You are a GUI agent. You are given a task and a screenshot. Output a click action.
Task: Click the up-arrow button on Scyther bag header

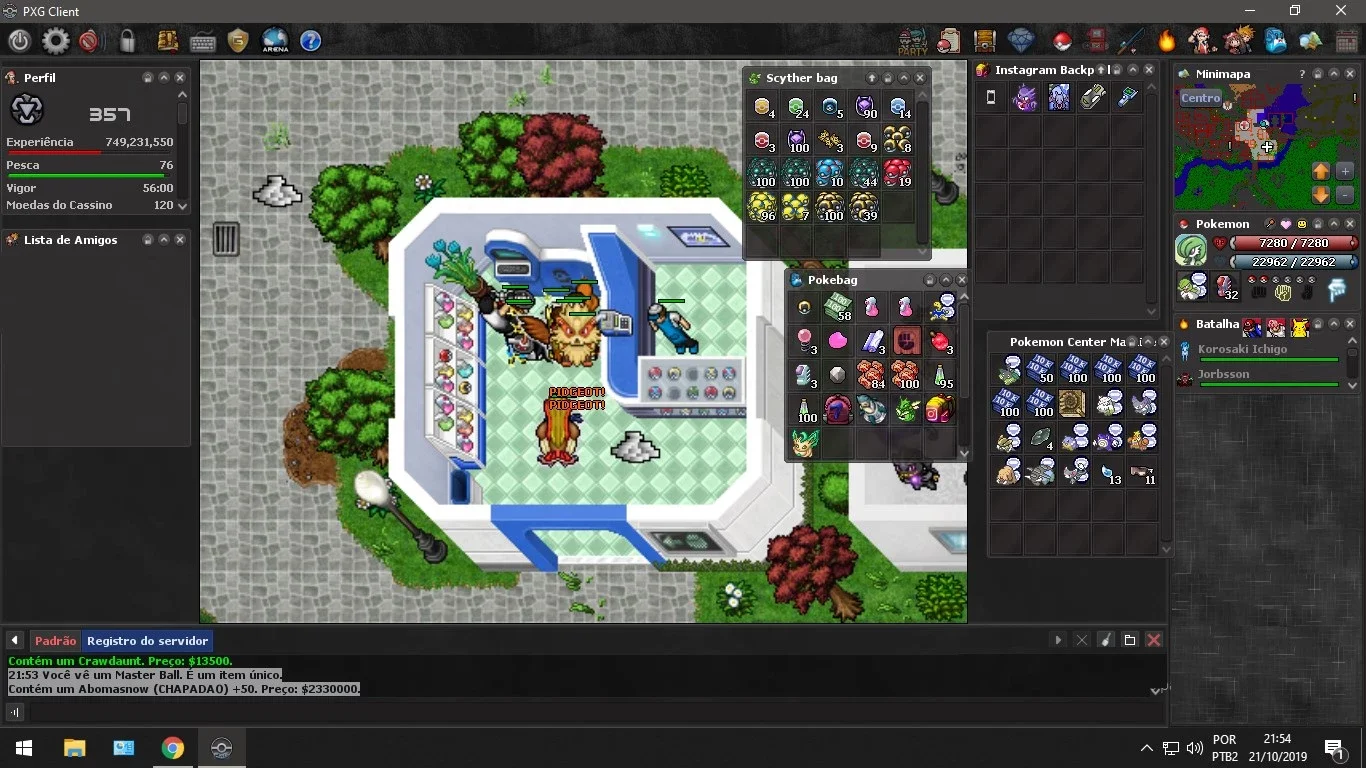click(872, 77)
